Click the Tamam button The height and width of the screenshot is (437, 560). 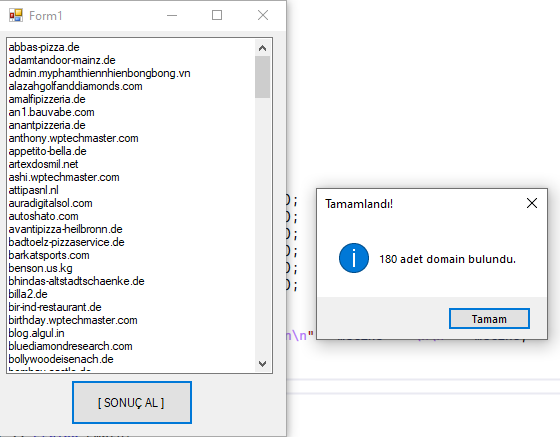(489, 318)
